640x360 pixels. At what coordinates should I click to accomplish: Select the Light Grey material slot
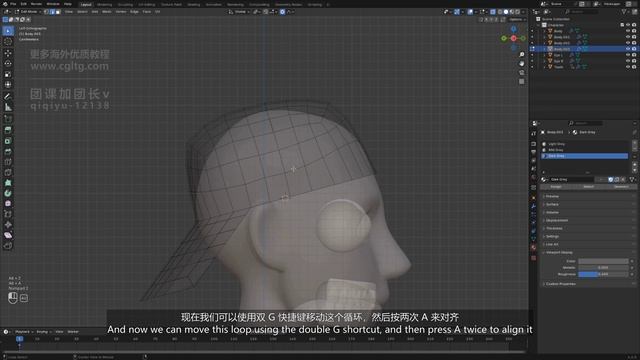pos(584,144)
